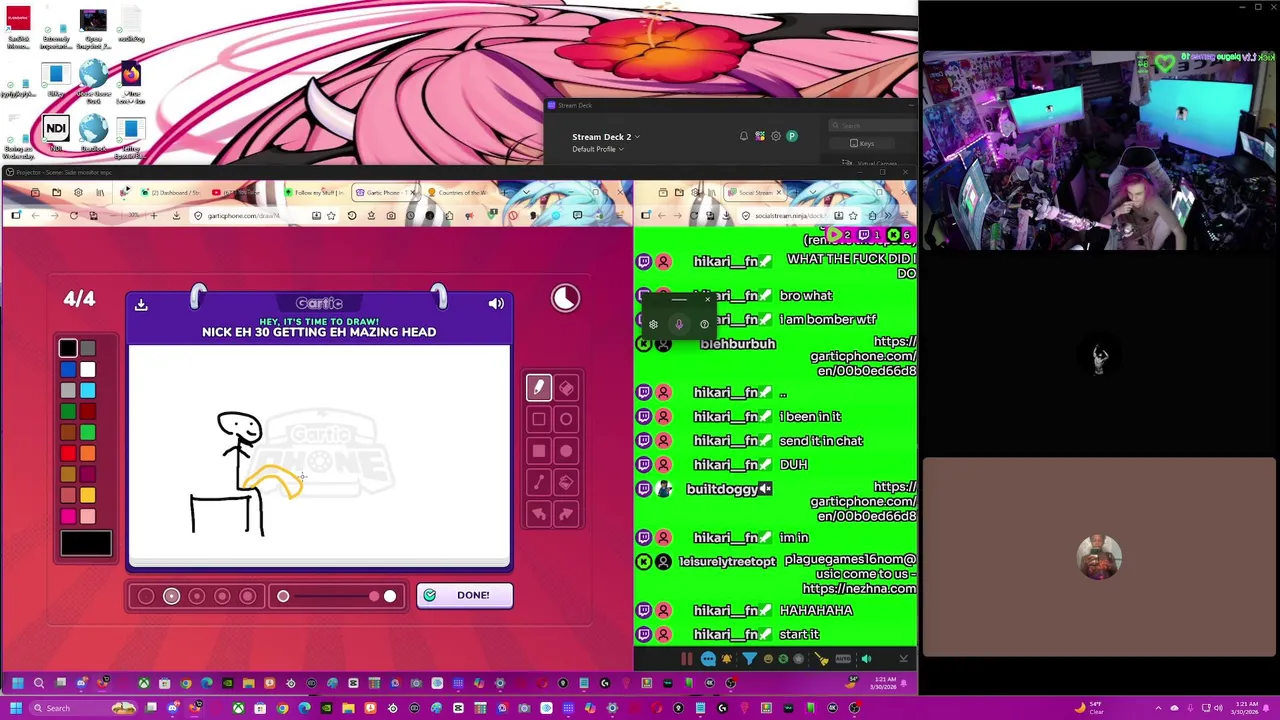
Task: Open the large current-color box
Action: [x=86, y=544]
